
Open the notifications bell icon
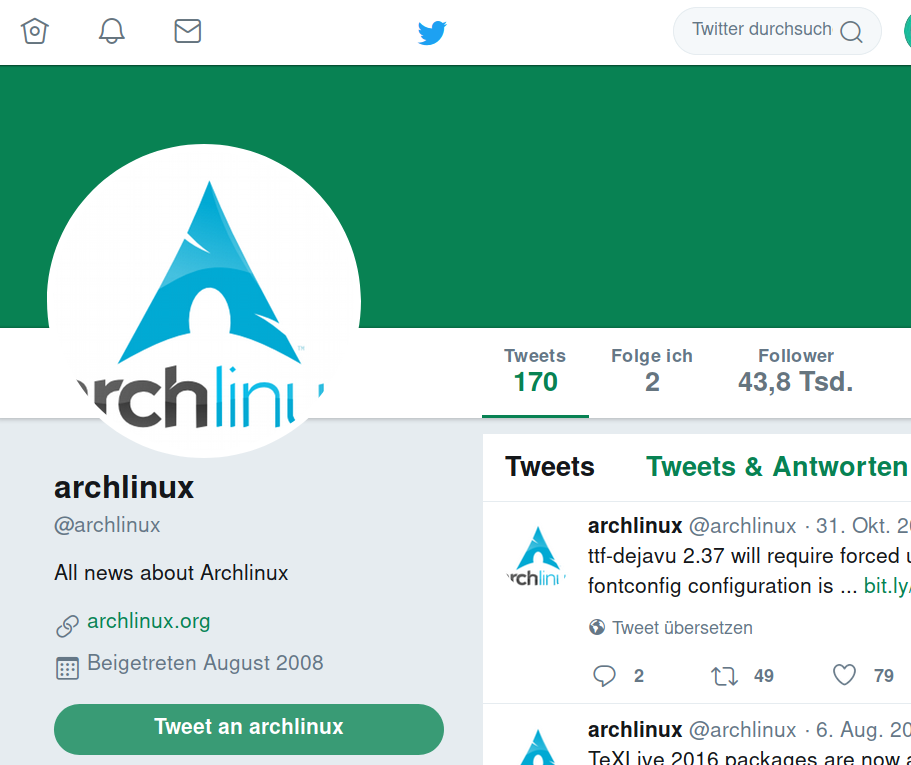(x=112, y=31)
